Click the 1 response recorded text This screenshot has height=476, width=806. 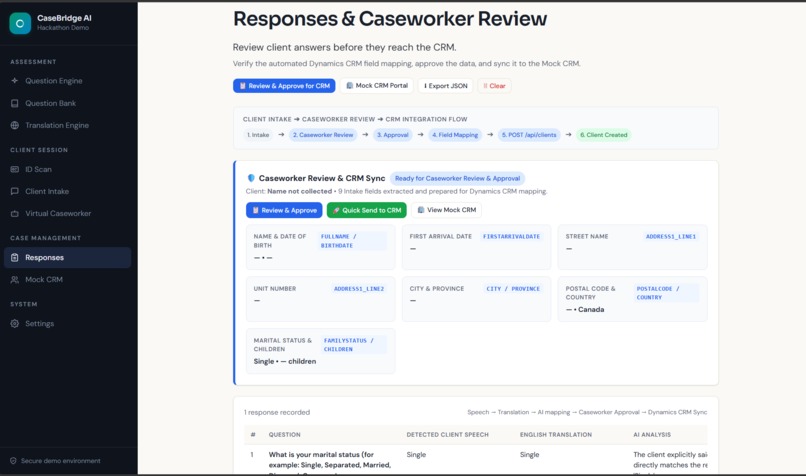tap(277, 412)
